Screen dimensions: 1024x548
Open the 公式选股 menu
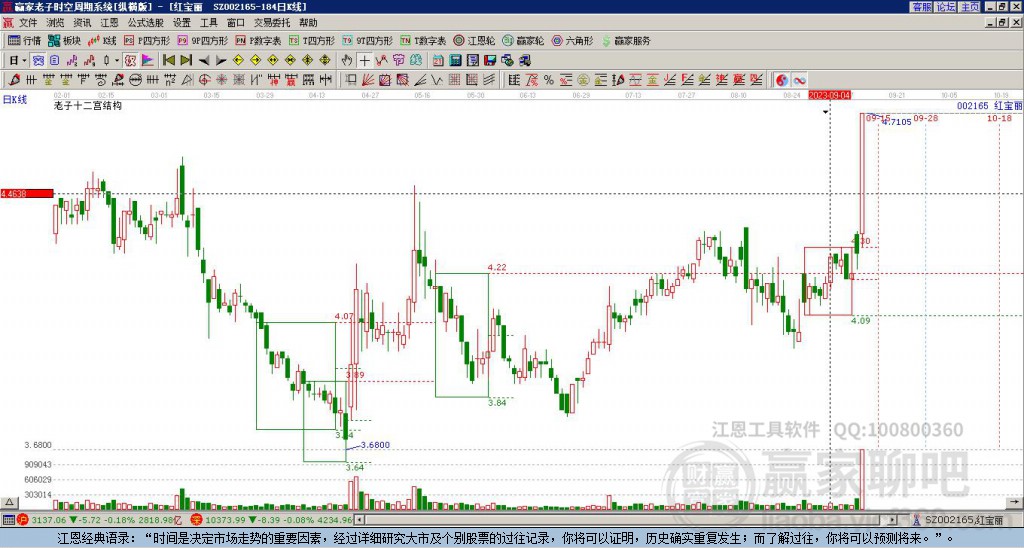[x=145, y=23]
